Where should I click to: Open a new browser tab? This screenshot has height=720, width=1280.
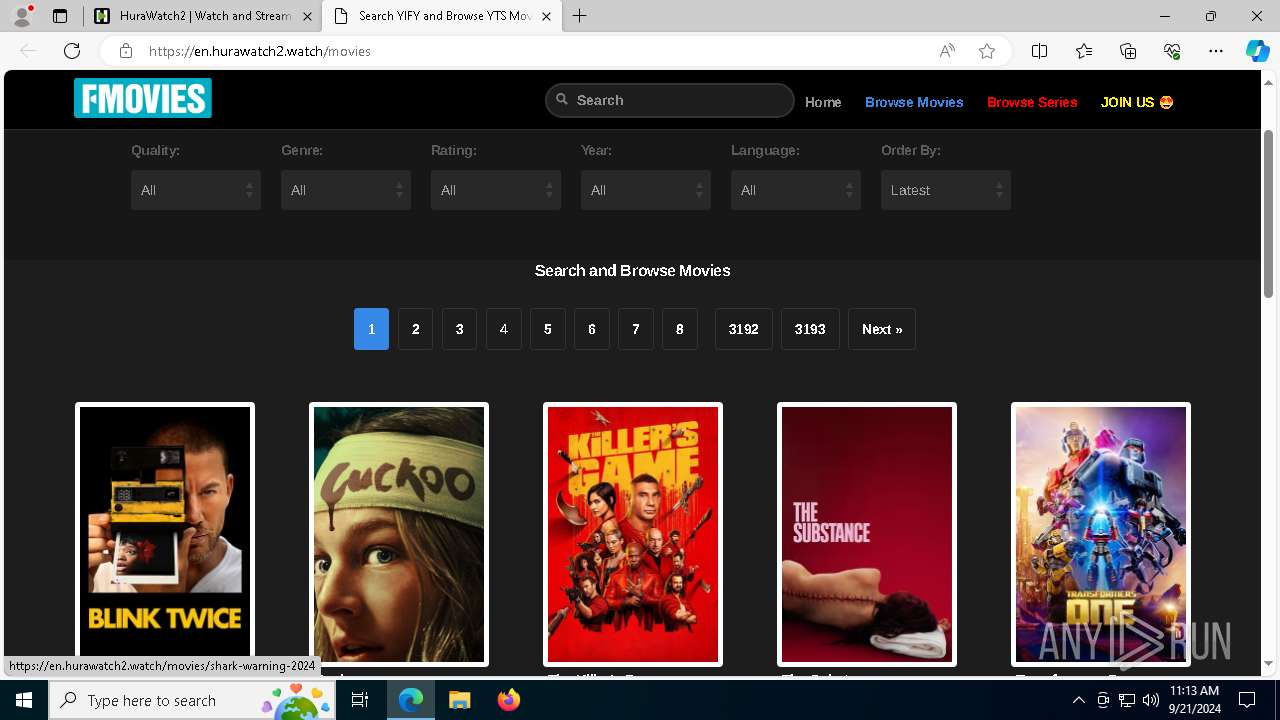point(580,16)
